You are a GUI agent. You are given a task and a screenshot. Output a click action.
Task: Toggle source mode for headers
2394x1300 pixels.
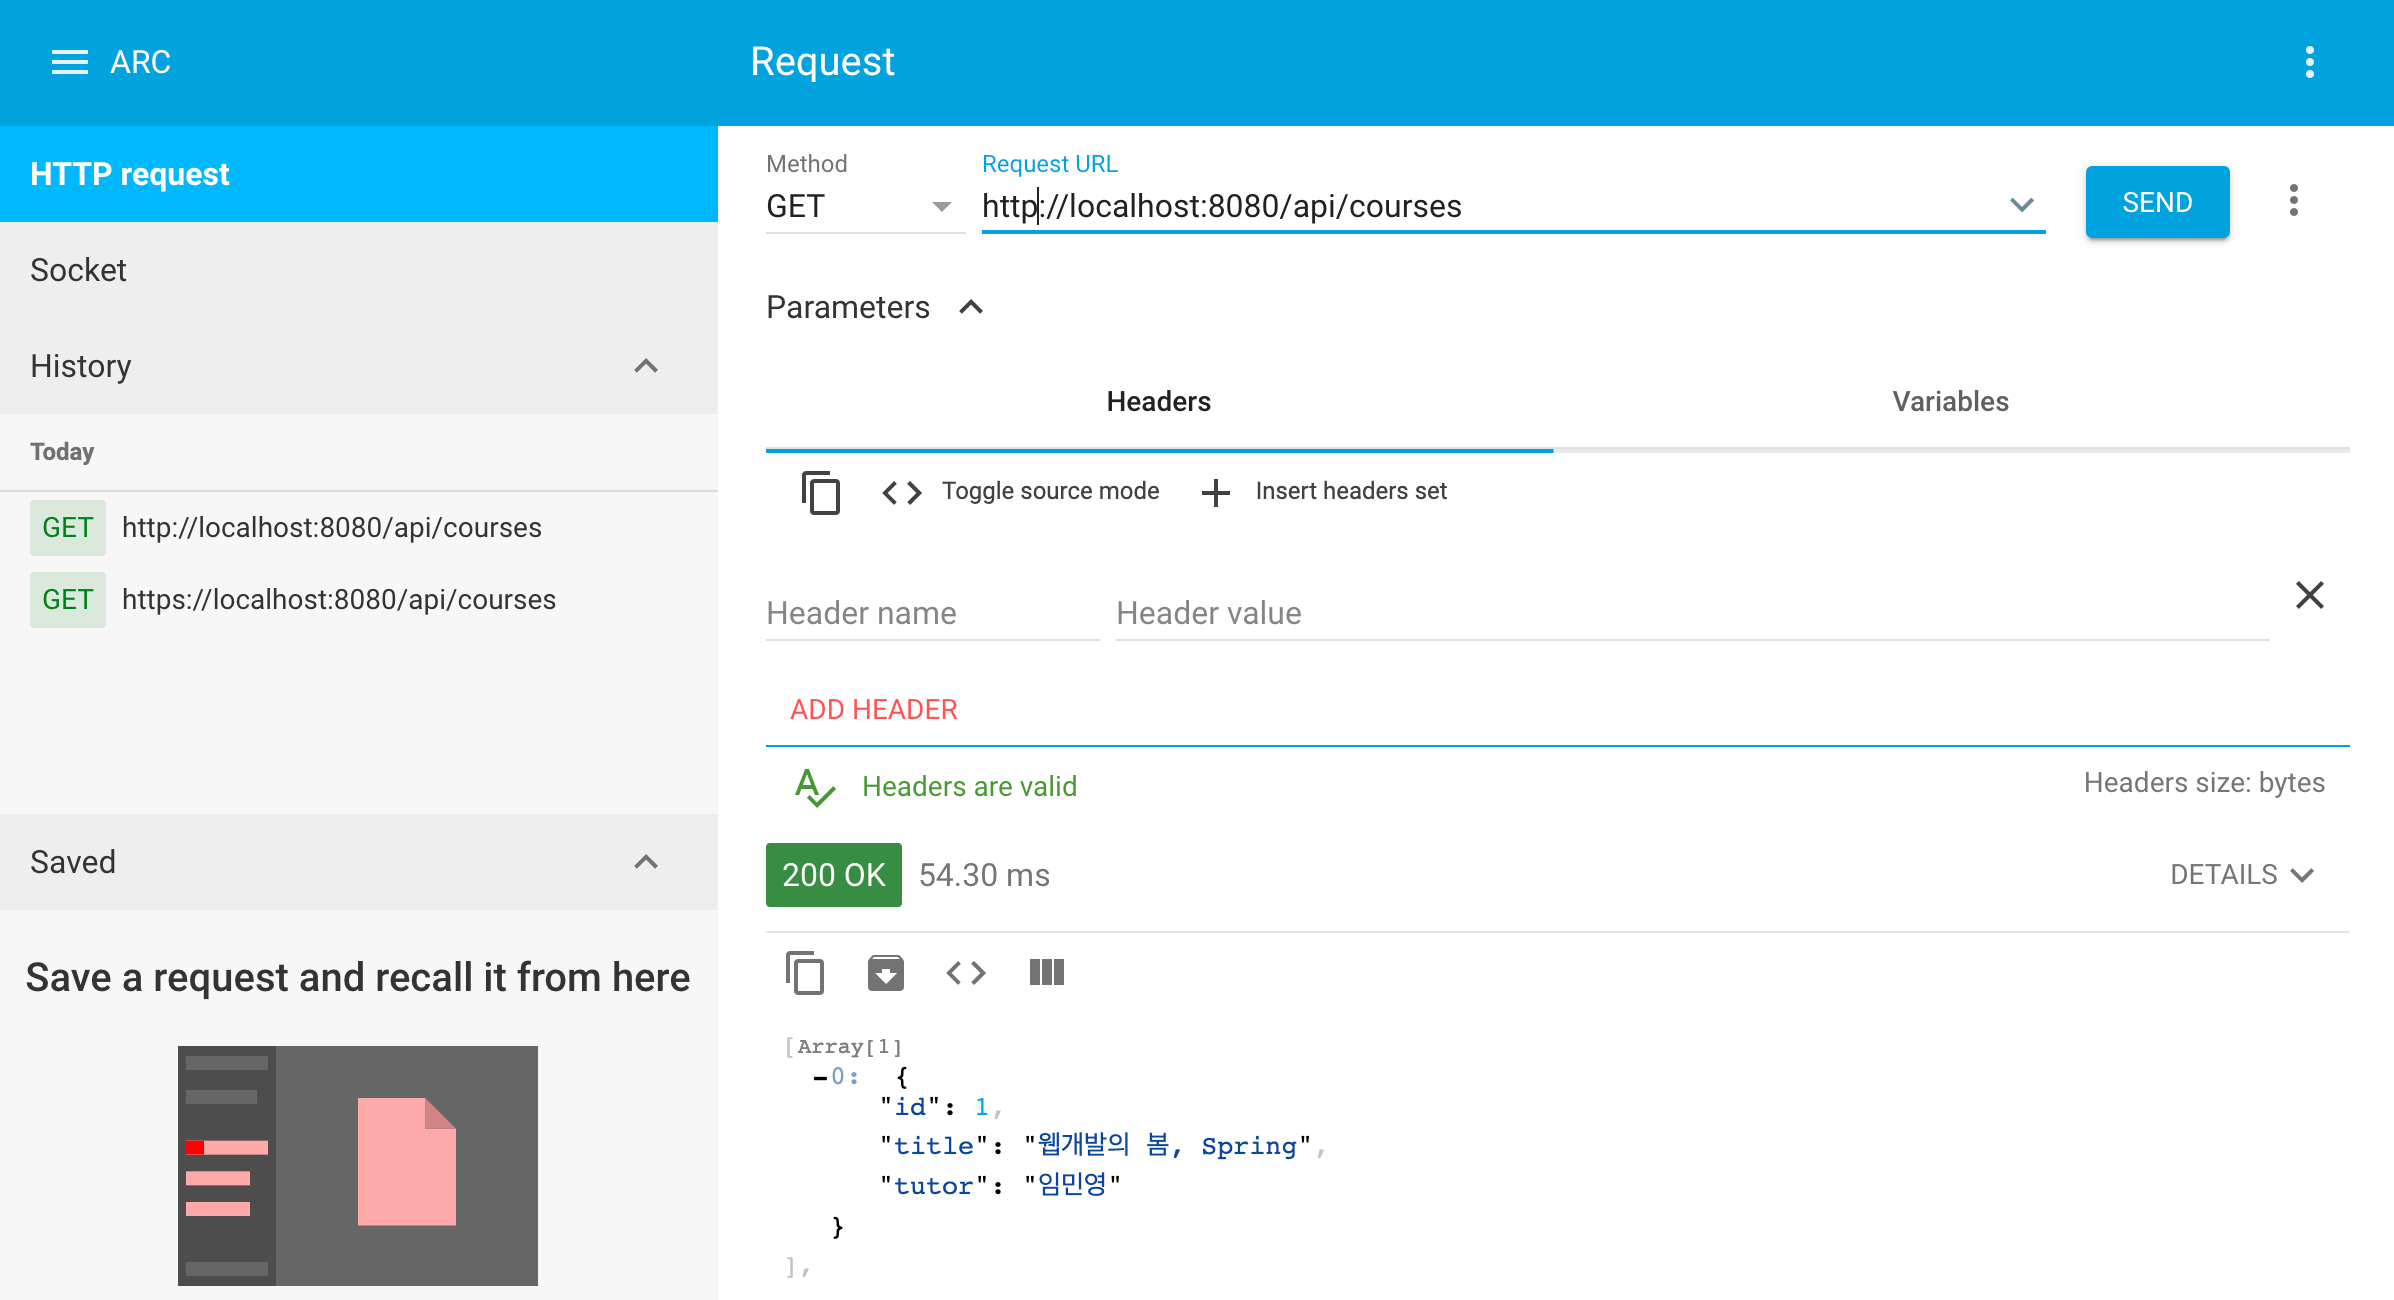point(1020,492)
